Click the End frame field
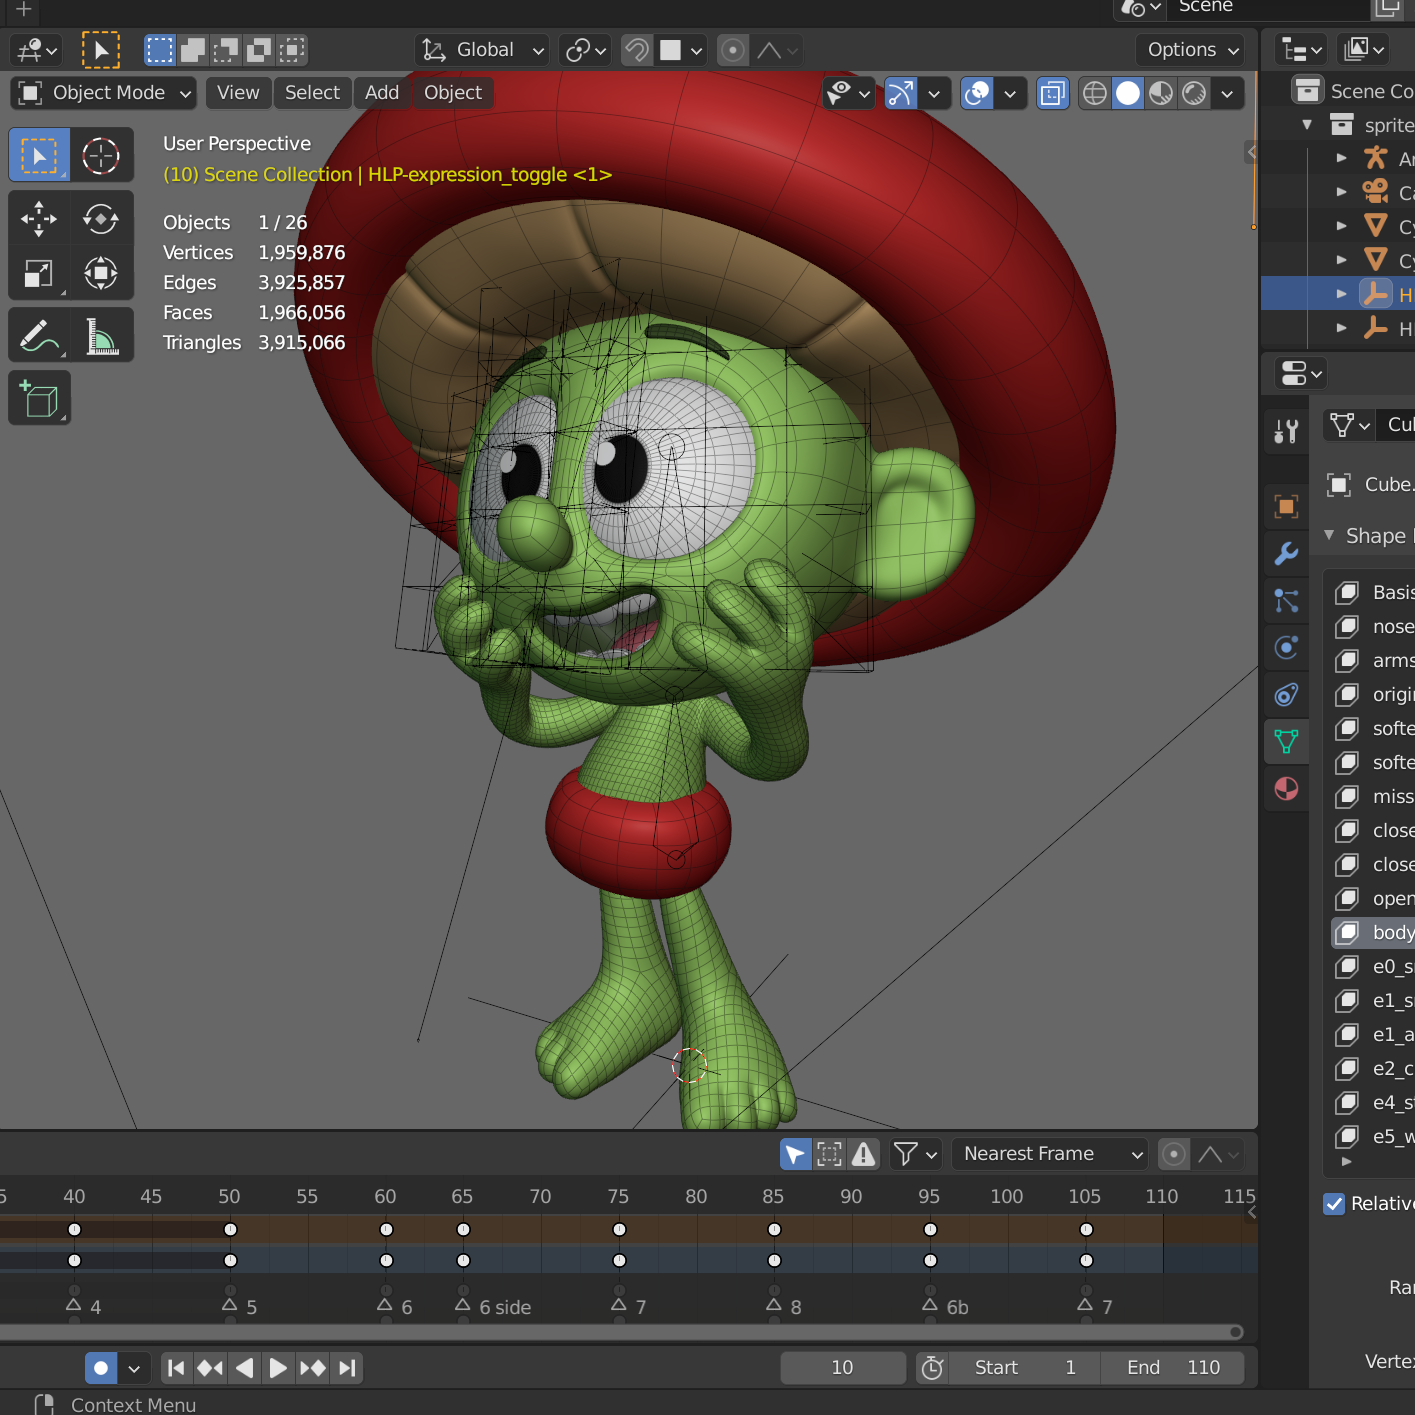The image size is (1415, 1415). 1173,1367
